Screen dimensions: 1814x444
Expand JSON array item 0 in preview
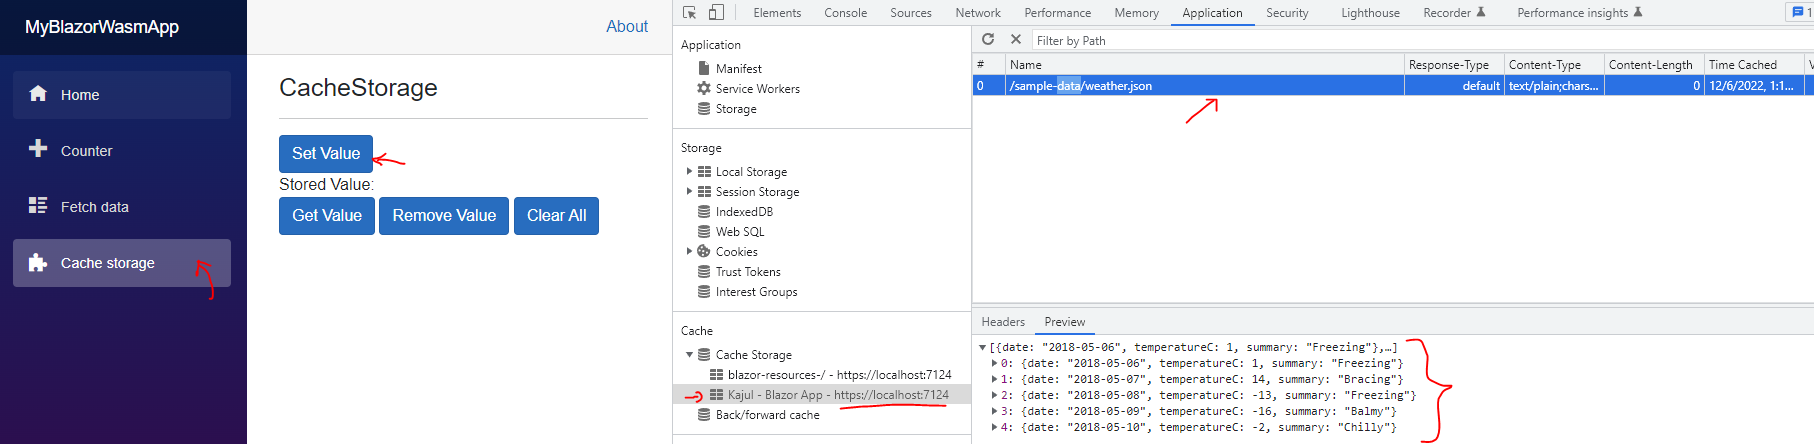(x=994, y=363)
